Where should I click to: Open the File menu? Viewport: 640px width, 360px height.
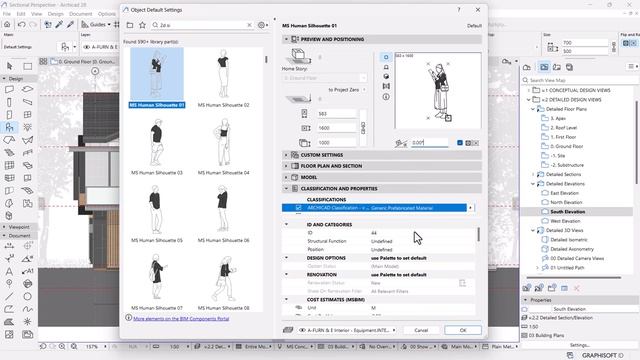pos(7,14)
